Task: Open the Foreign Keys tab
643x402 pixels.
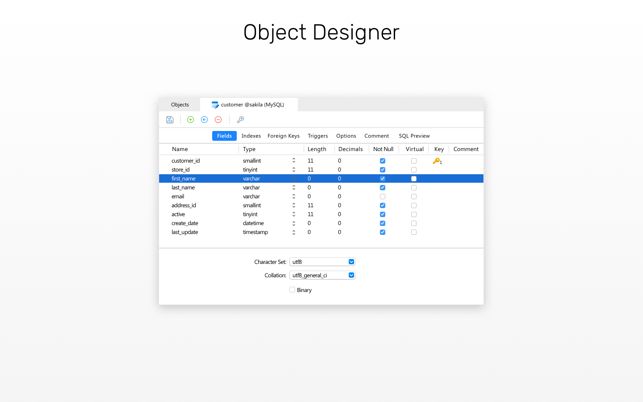Action: (283, 136)
